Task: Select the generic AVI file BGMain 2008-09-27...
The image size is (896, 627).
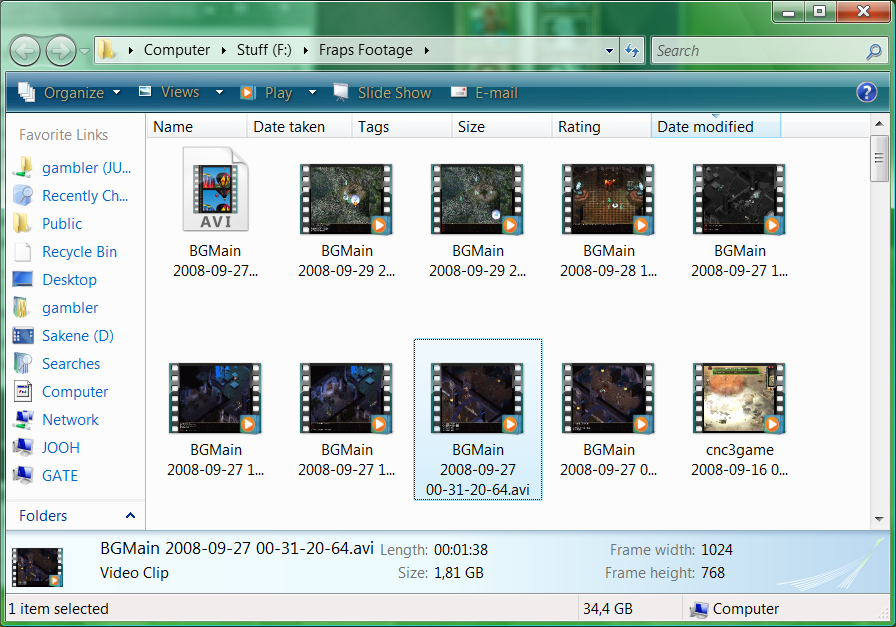Action: 215,190
